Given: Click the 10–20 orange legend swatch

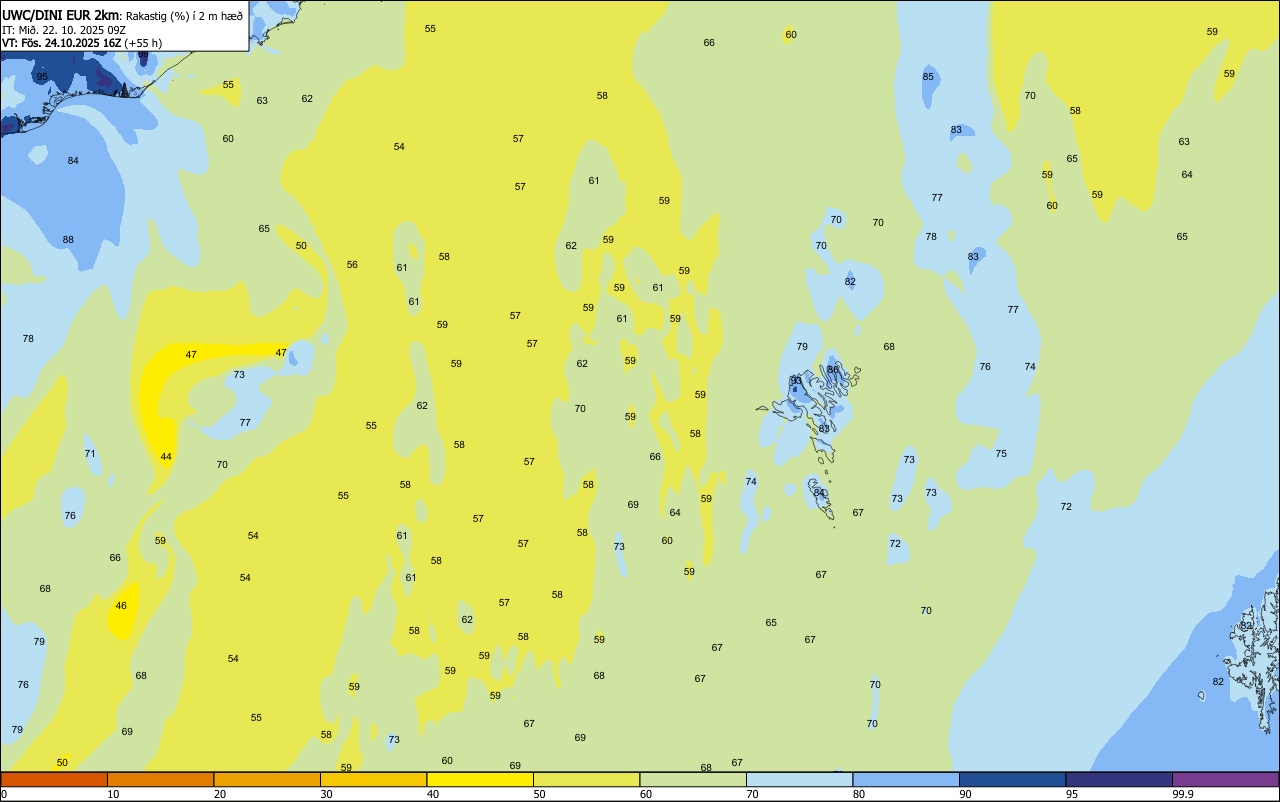Looking at the screenshot, I should click(x=160, y=779).
